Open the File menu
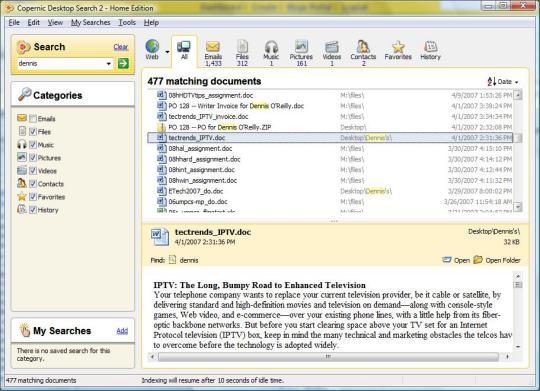The height and width of the screenshot is (391, 540). point(14,22)
